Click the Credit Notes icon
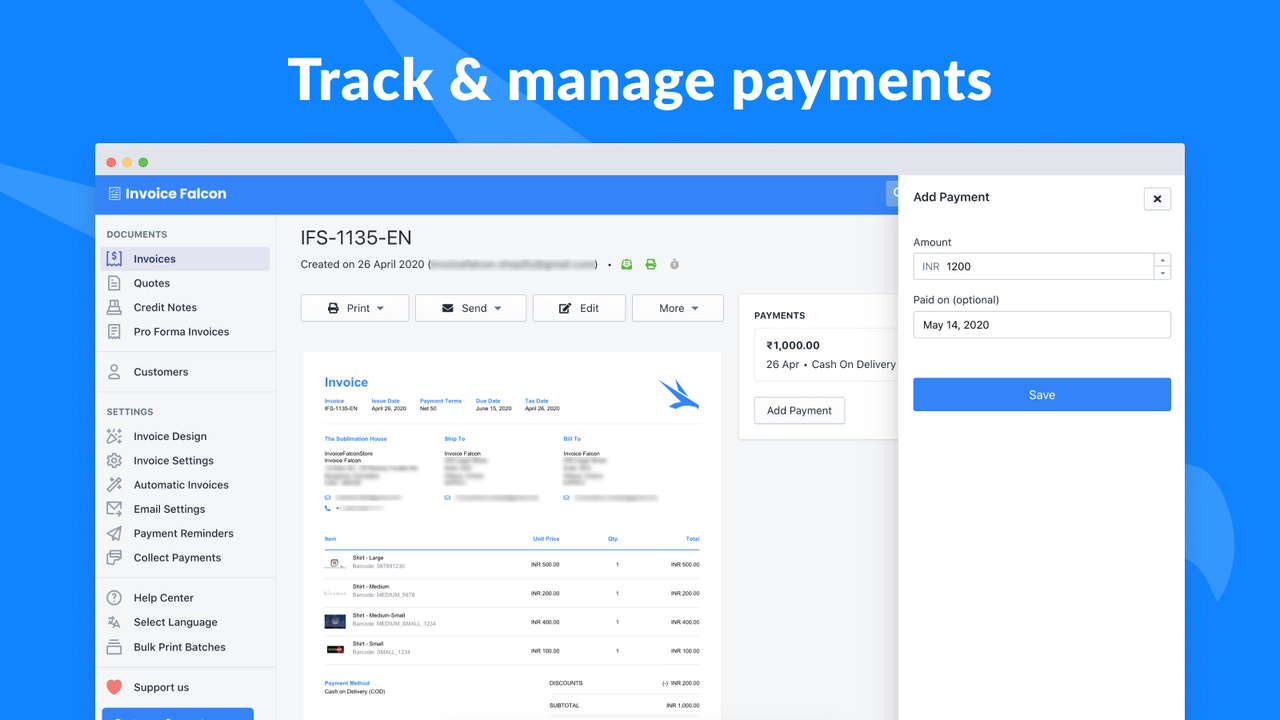Image resolution: width=1280 pixels, height=720 pixels. 117,307
